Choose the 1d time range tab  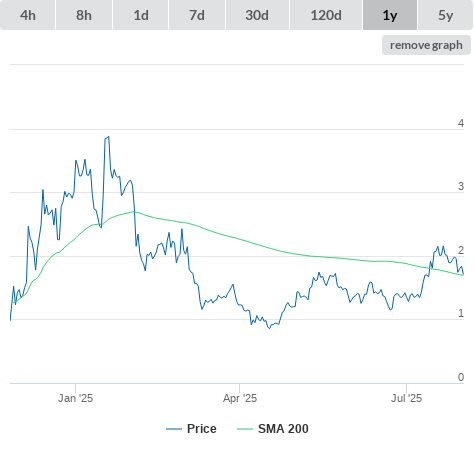(x=141, y=15)
